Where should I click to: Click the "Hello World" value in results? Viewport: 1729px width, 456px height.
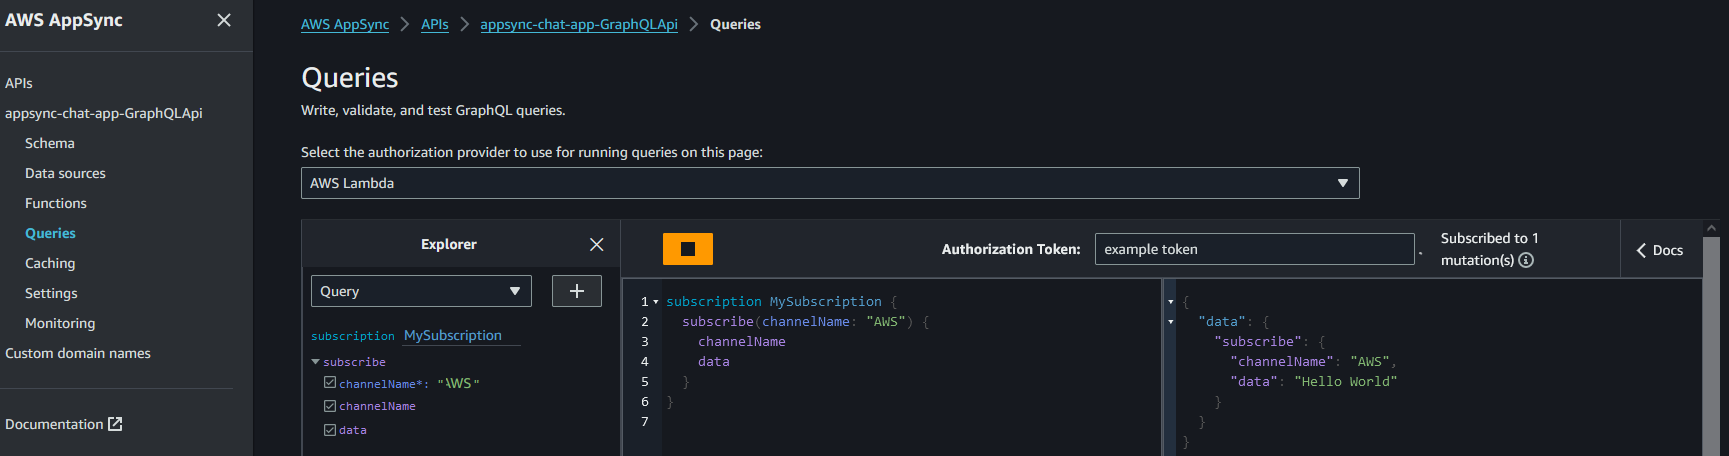coord(1345,382)
